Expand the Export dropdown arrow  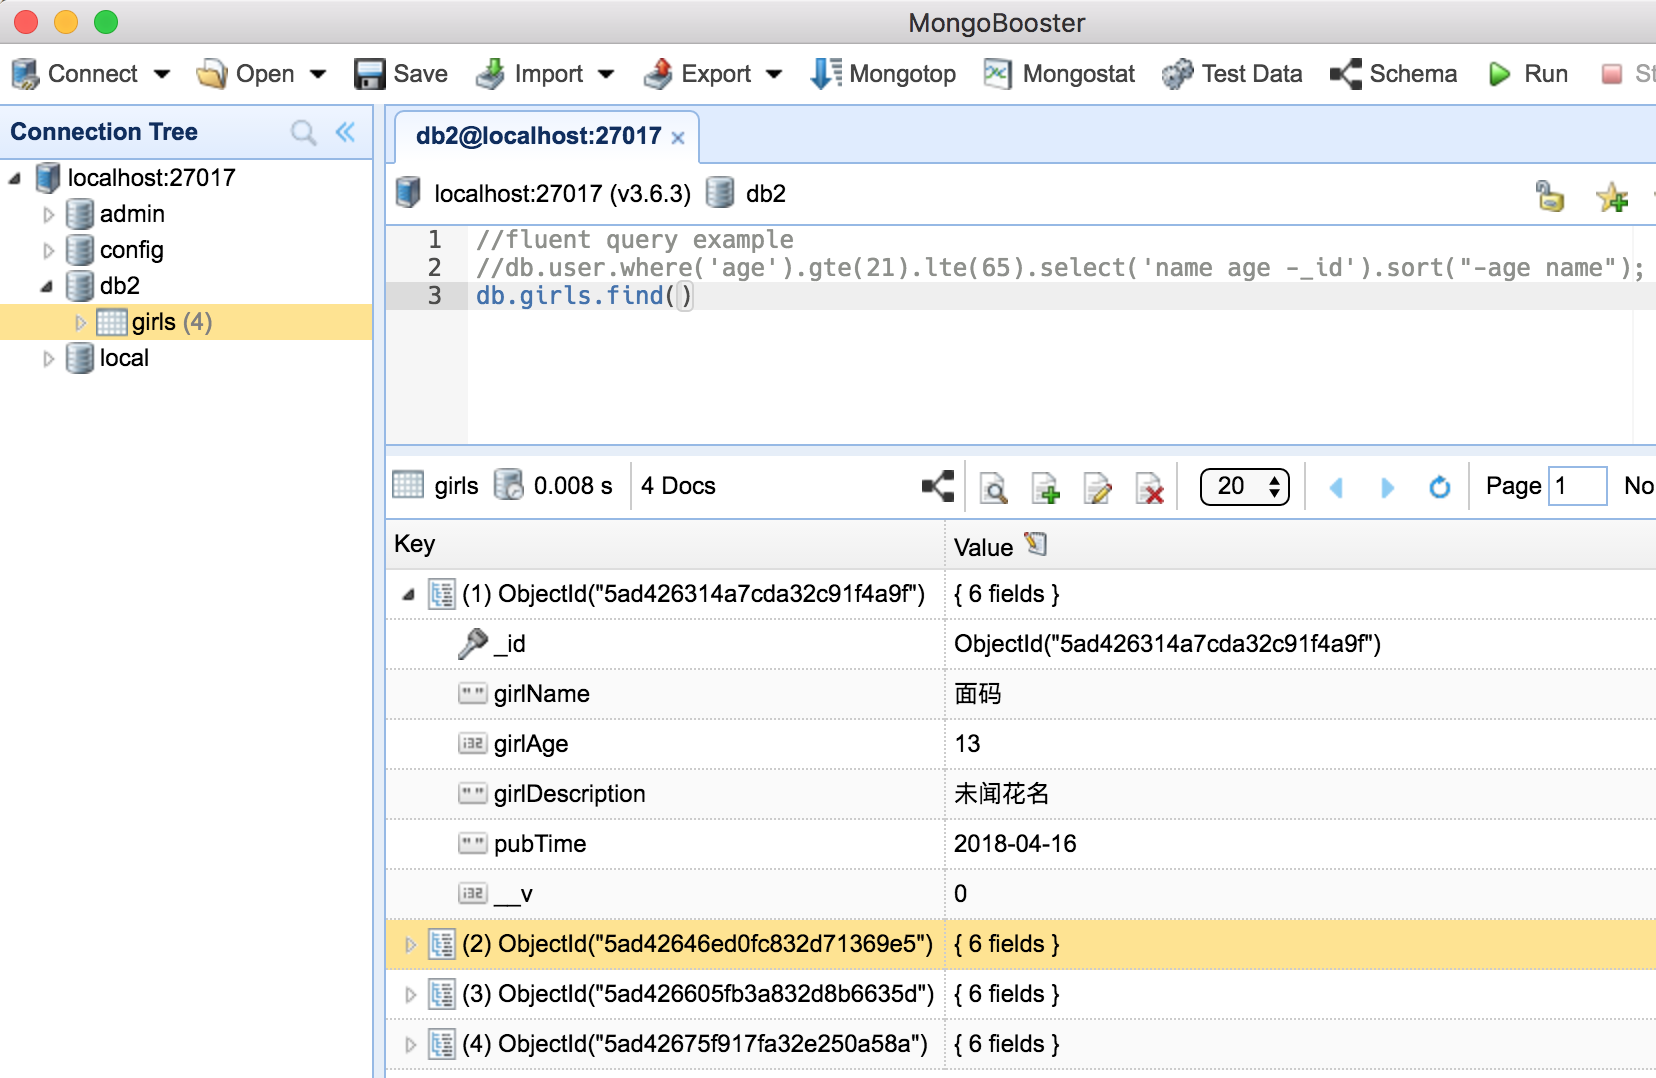pyautogui.click(x=774, y=74)
